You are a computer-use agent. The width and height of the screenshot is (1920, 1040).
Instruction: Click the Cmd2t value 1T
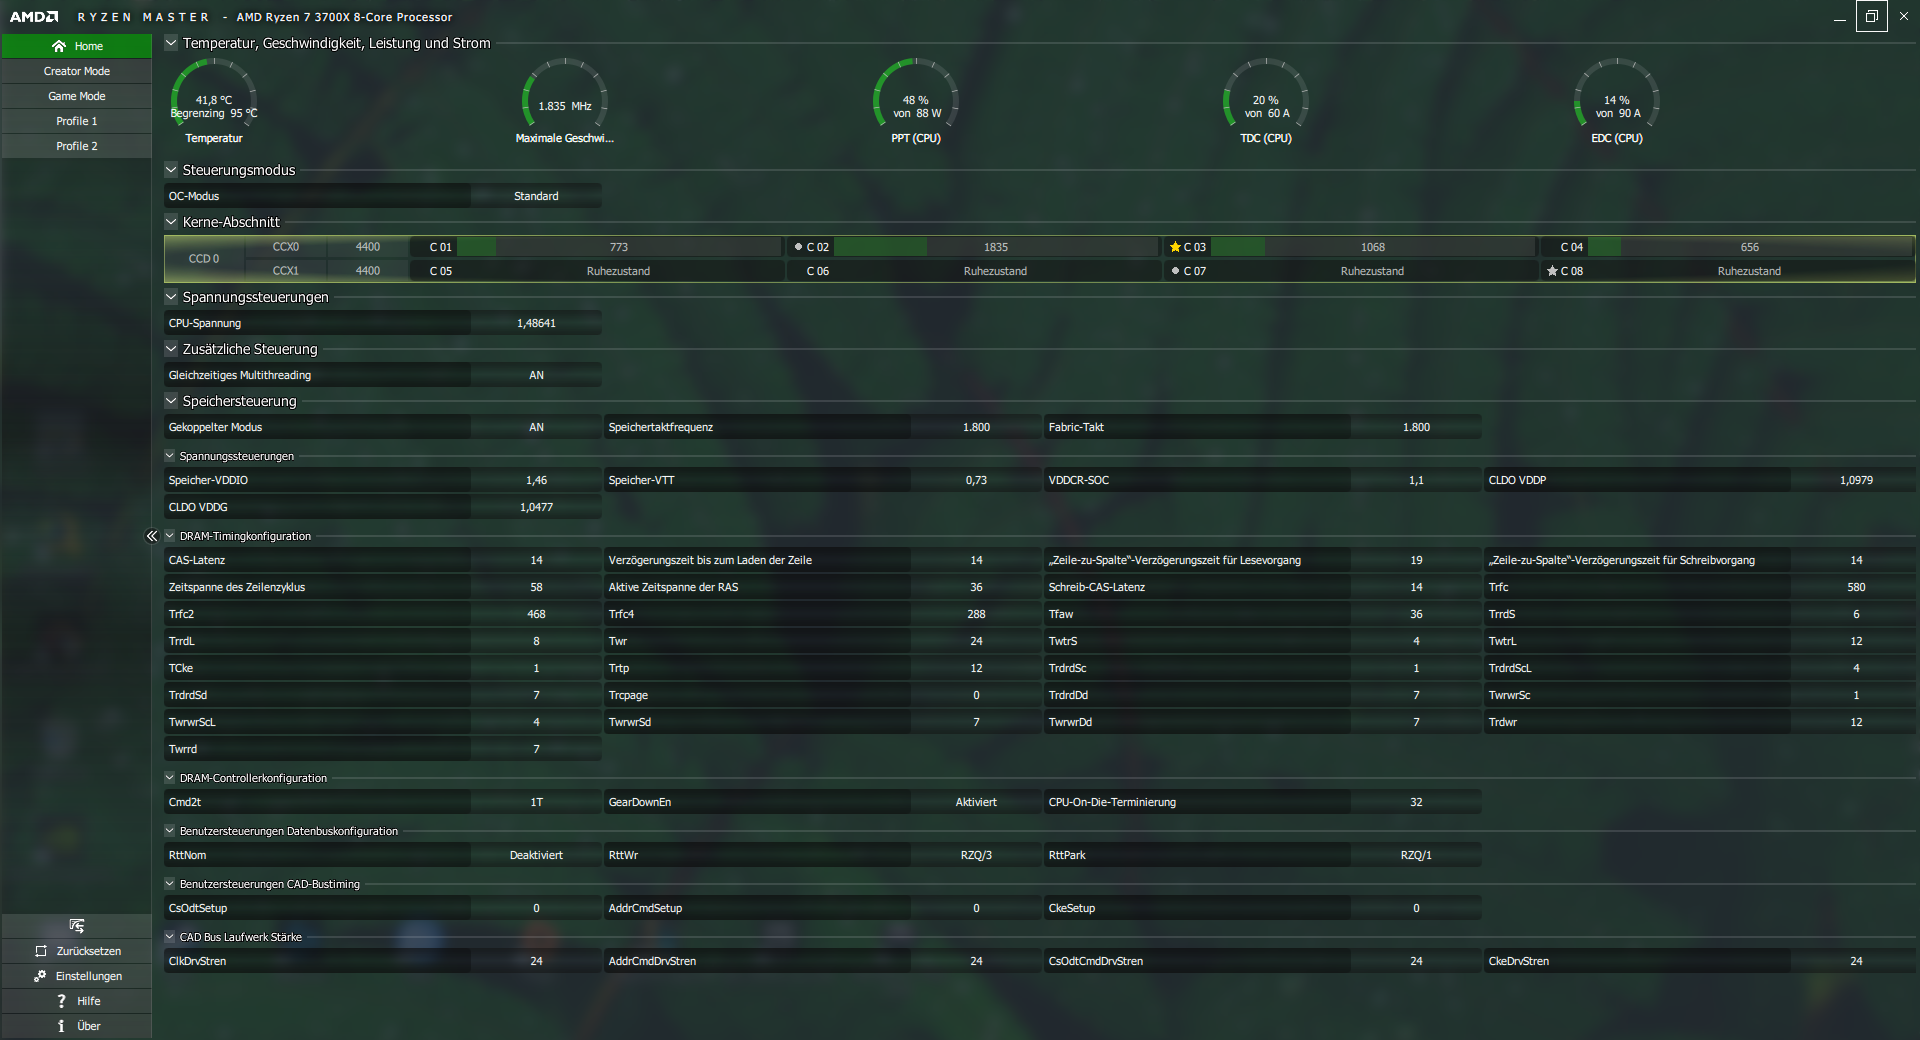point(536,802)
